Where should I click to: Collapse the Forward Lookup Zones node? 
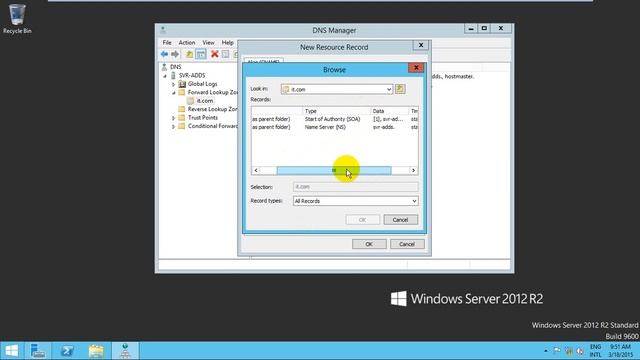[173, 93]
